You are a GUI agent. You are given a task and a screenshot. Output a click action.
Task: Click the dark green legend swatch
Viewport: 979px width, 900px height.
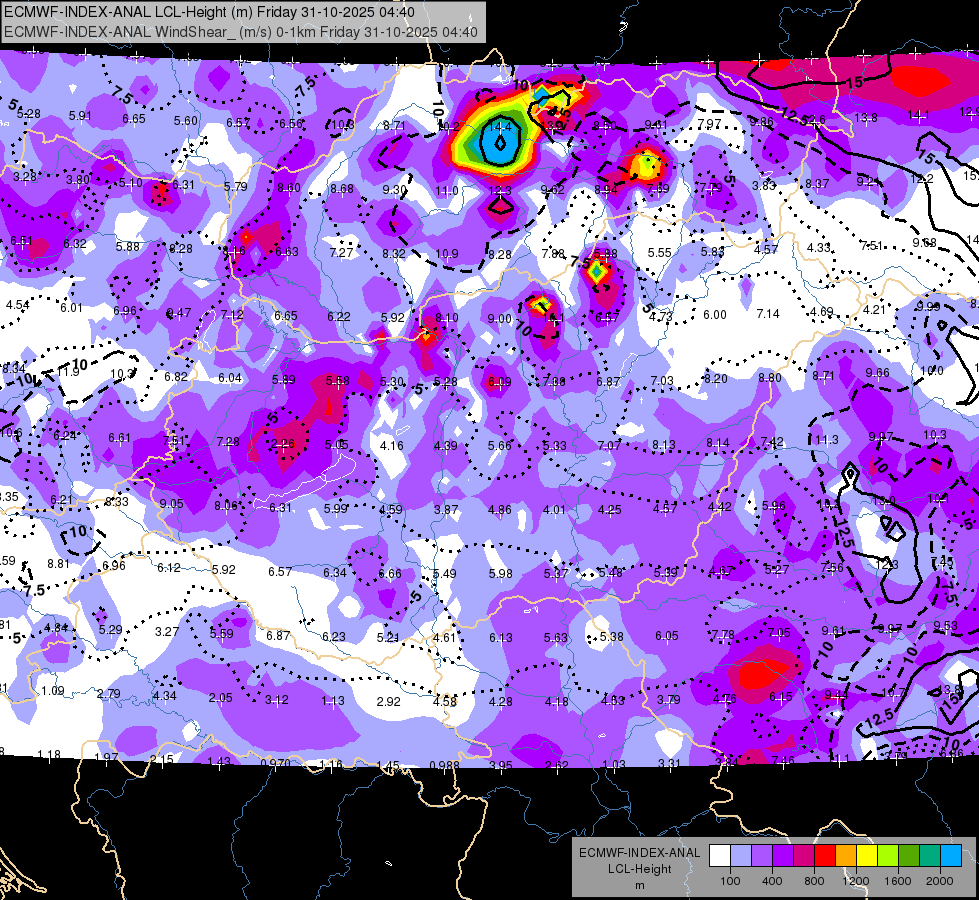point(909,856)
